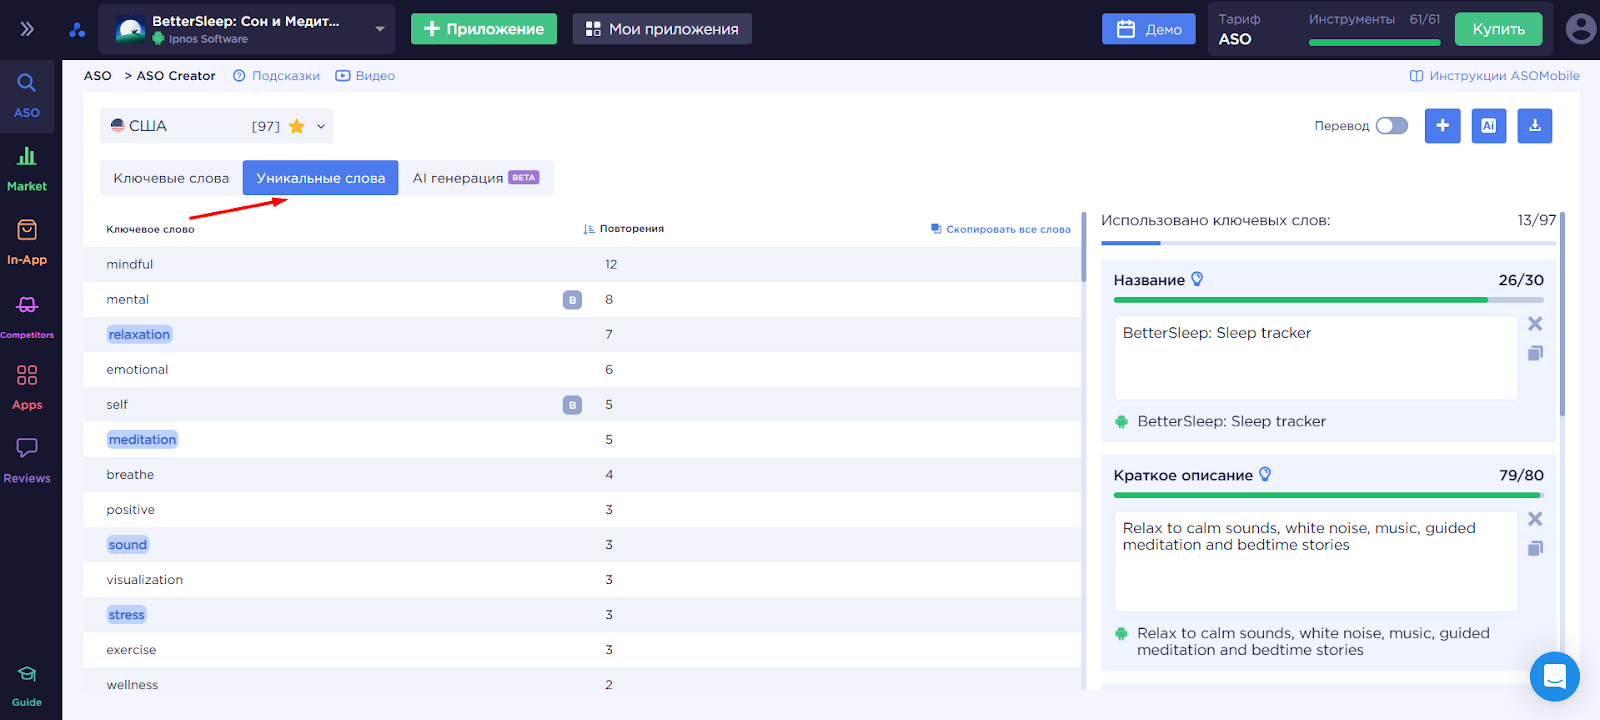Click into the Краткое описание text field
The width and height of the screenshot is (1600, 720).
(1316, 561)
